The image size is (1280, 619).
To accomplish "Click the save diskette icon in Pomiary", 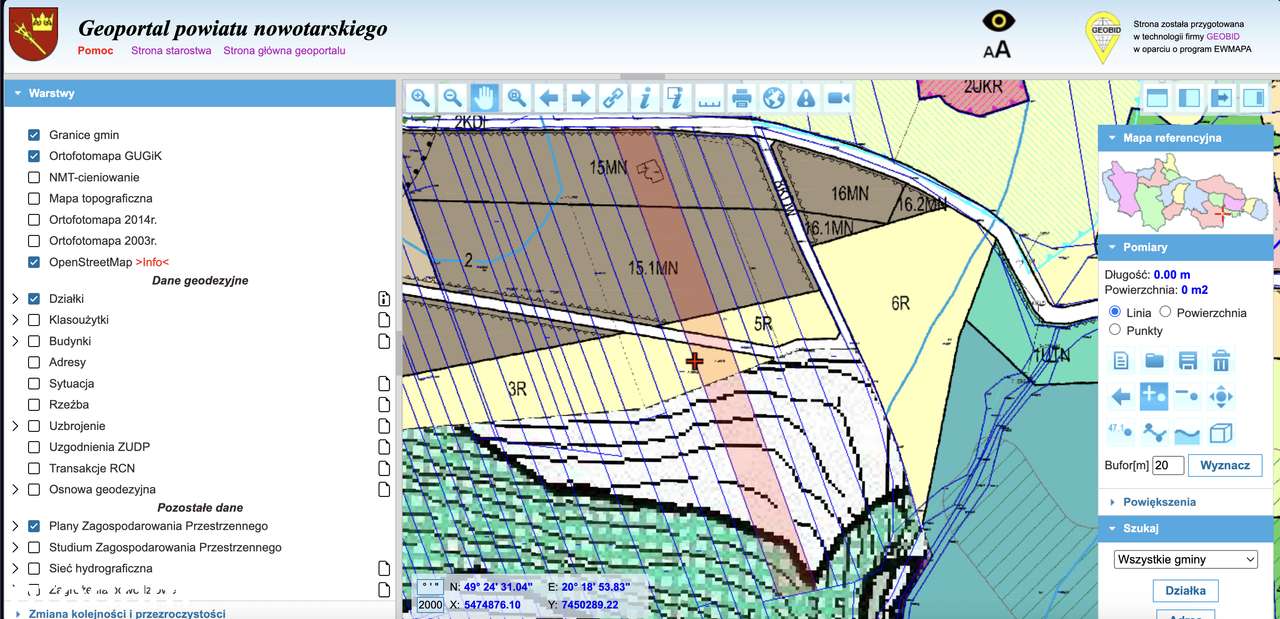I will click(x=1187, y=360).
